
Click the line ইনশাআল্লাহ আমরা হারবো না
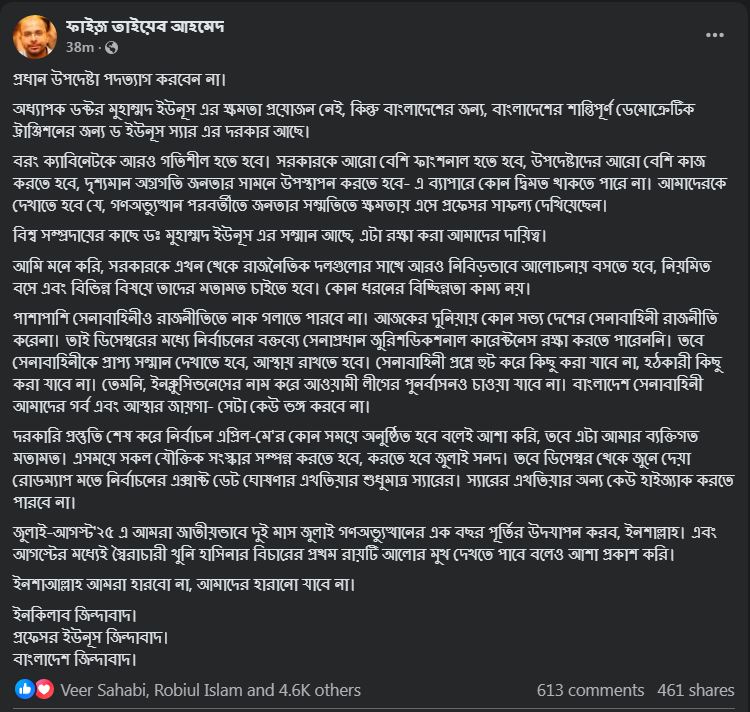(184, 584)
